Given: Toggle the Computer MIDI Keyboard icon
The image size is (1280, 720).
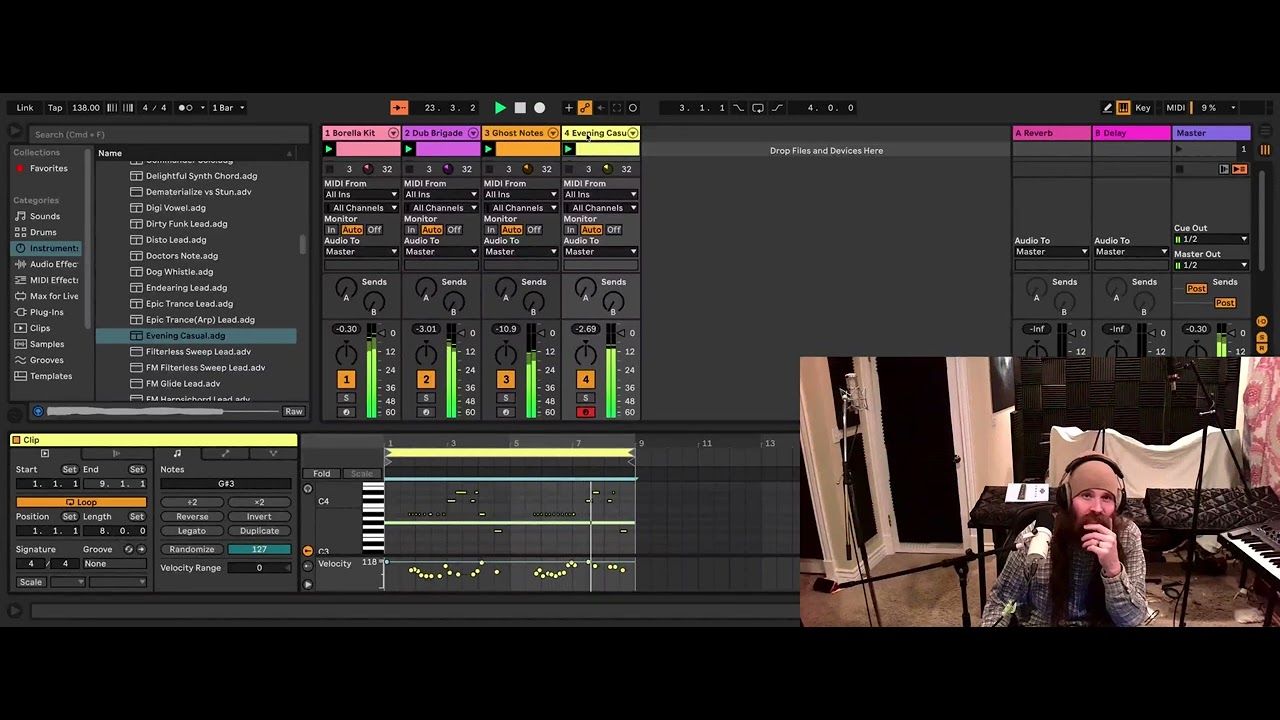Looking at the screenshot, I should (x=1123, y=107).
